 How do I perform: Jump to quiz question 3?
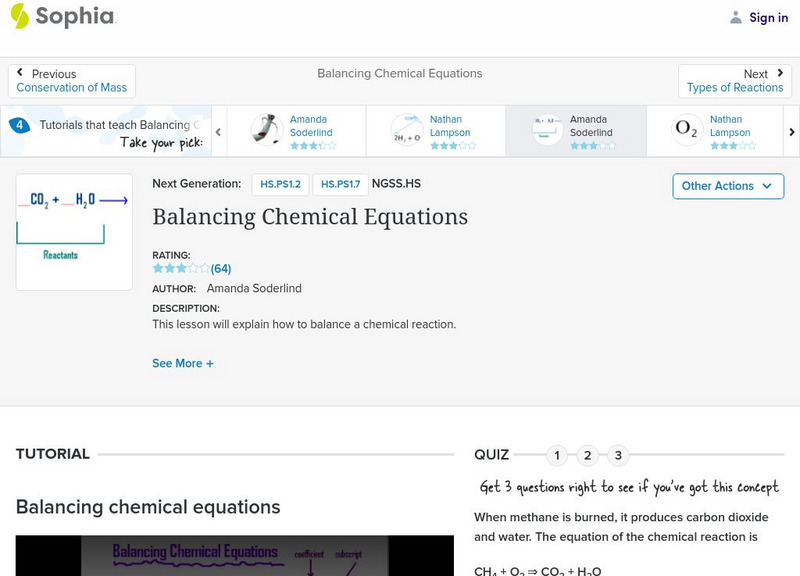(x=618, y=456)
